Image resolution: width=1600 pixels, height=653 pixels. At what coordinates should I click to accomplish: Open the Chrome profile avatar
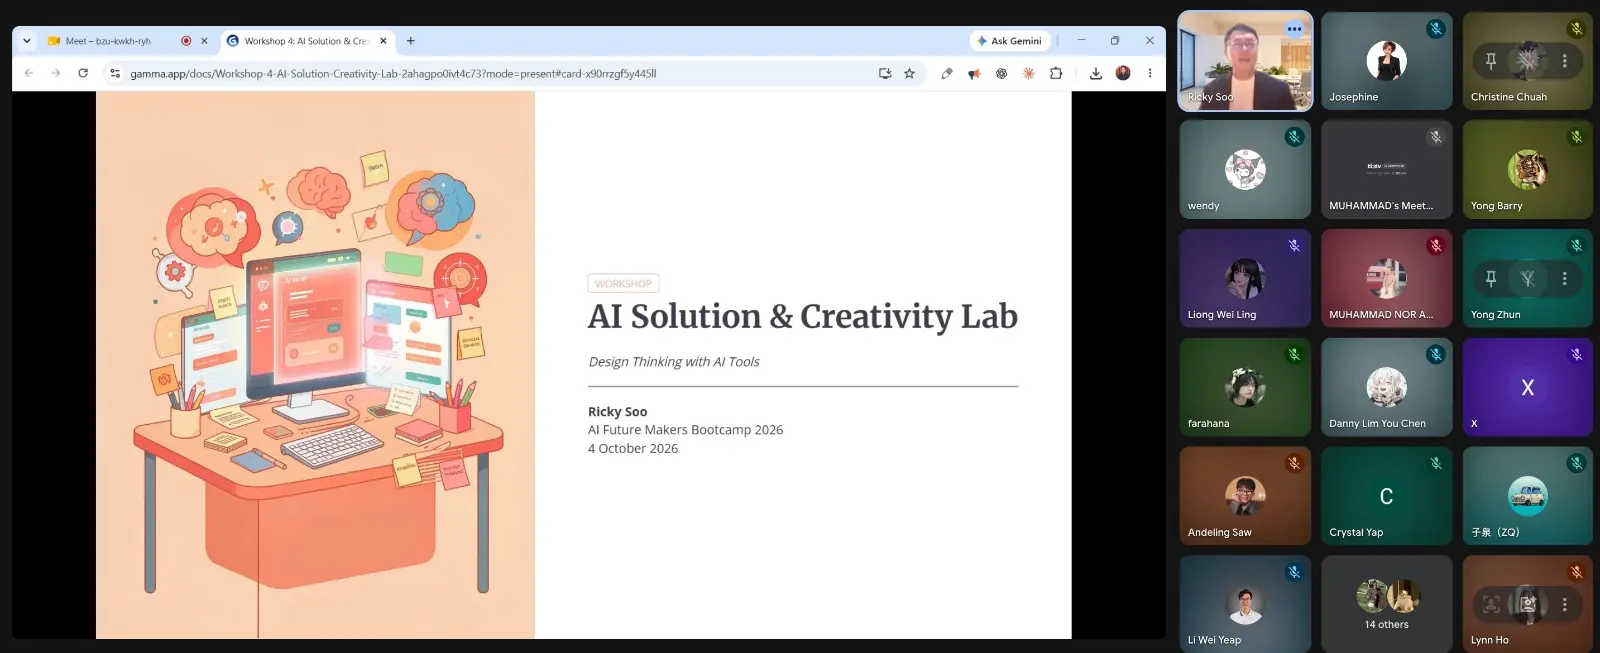pyautogui.click(x=1123, y=73)
